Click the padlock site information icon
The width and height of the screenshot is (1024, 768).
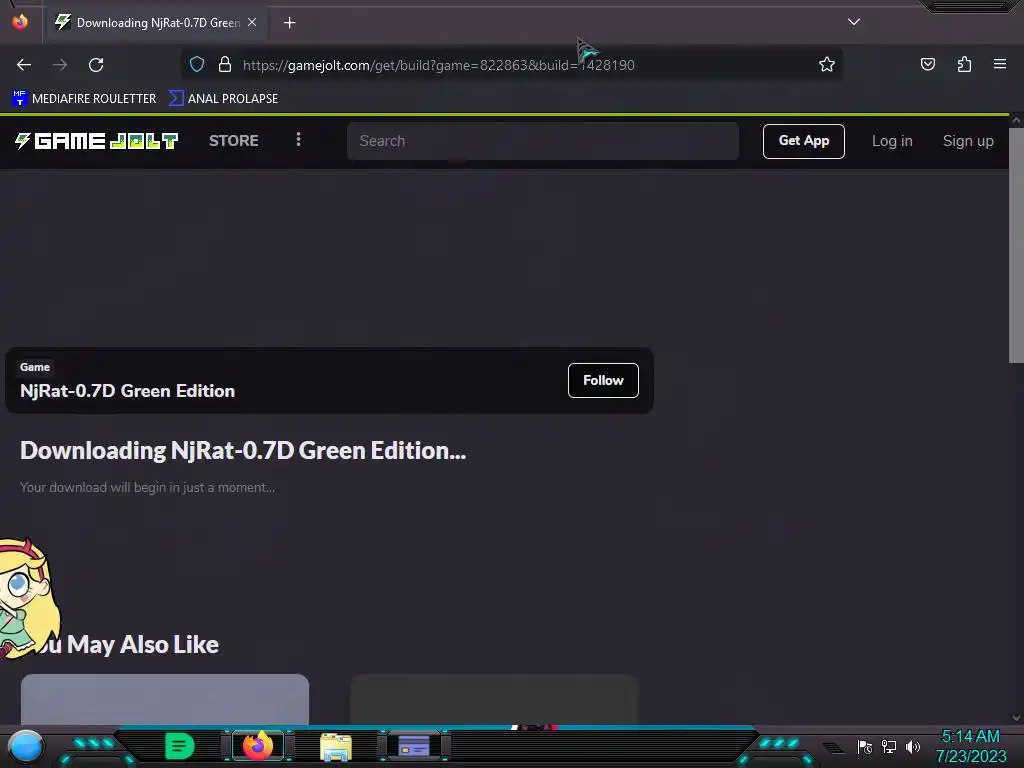225,65
